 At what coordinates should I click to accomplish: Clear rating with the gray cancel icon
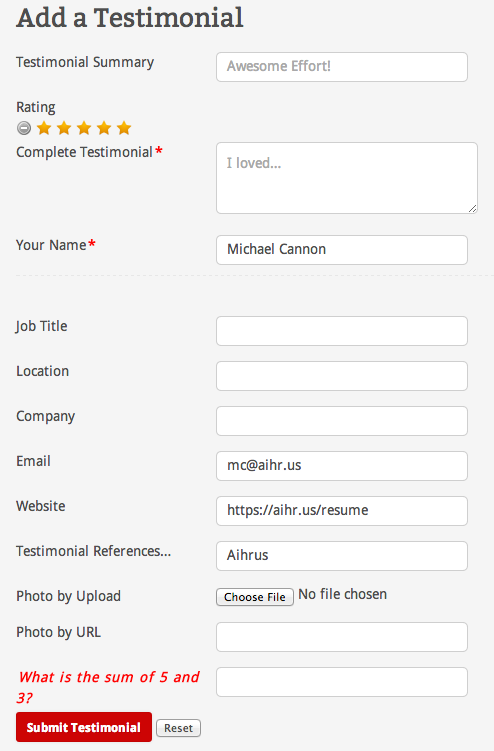(x=23, y=128)
